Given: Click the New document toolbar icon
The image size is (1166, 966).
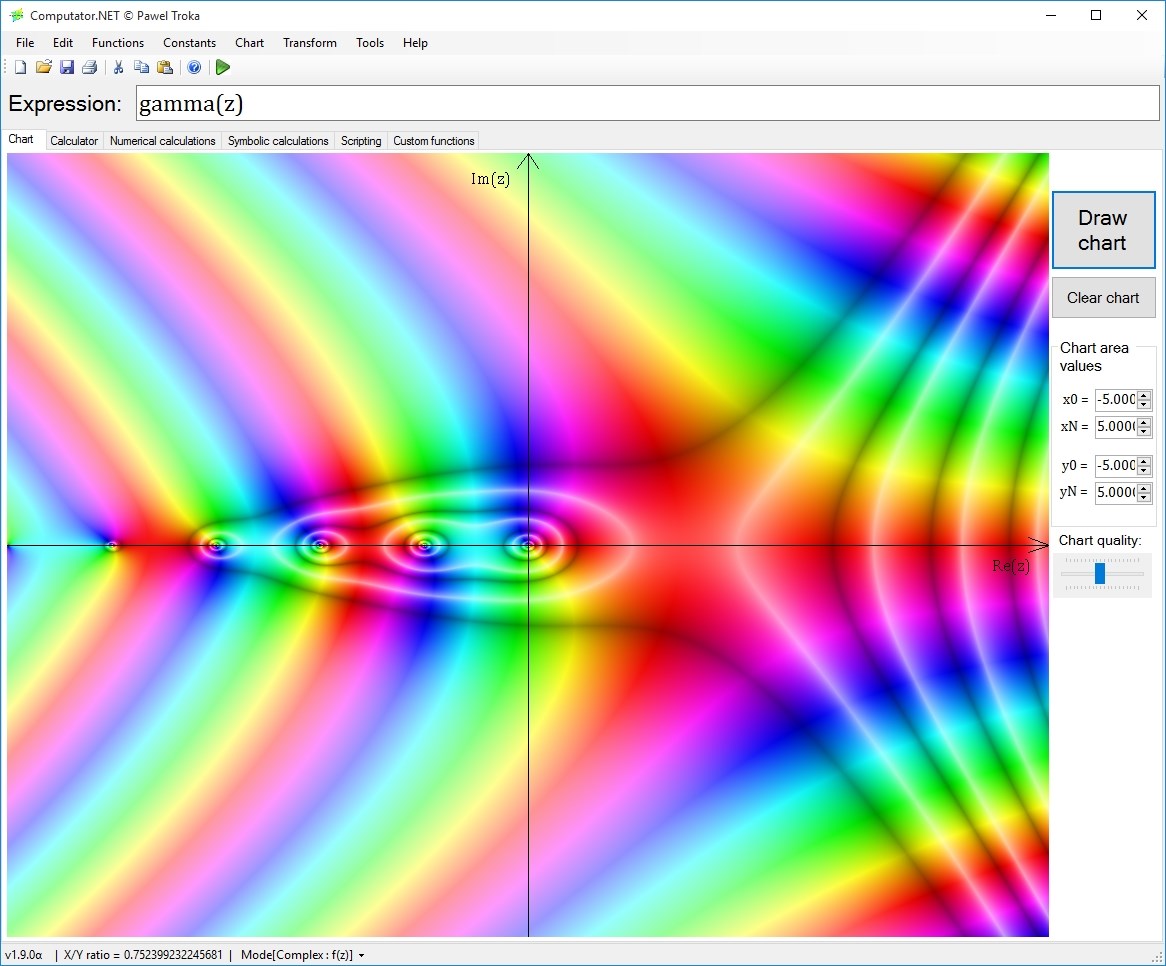Looking at the screenshot, I should pyautogui.click(x=21, y=68).
